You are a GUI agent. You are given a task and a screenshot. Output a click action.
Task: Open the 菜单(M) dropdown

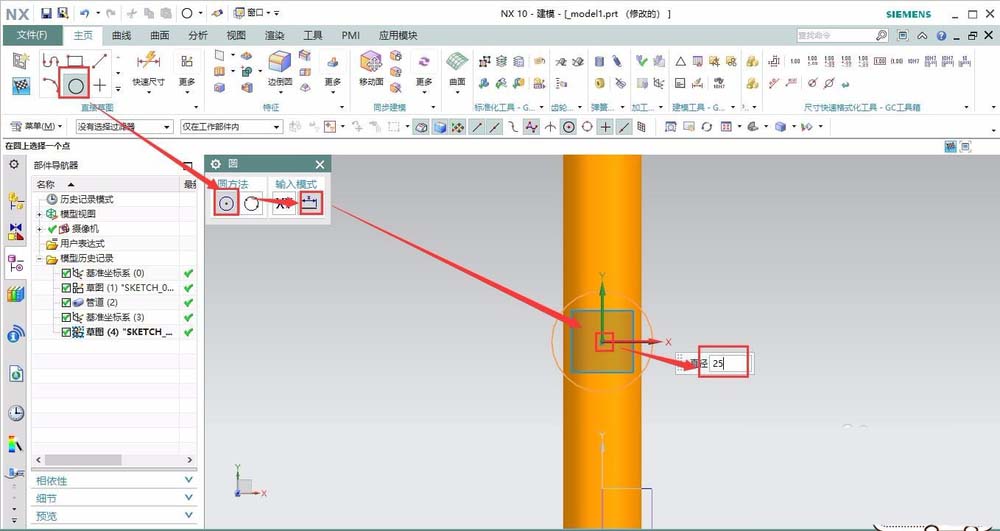pyautogui.click(x=37, y=127)
